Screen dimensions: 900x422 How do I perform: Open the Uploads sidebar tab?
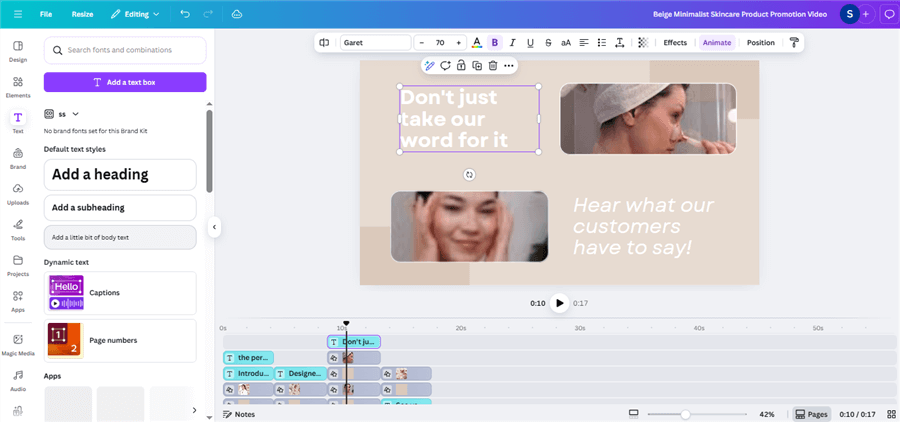(x=18, y=194)
